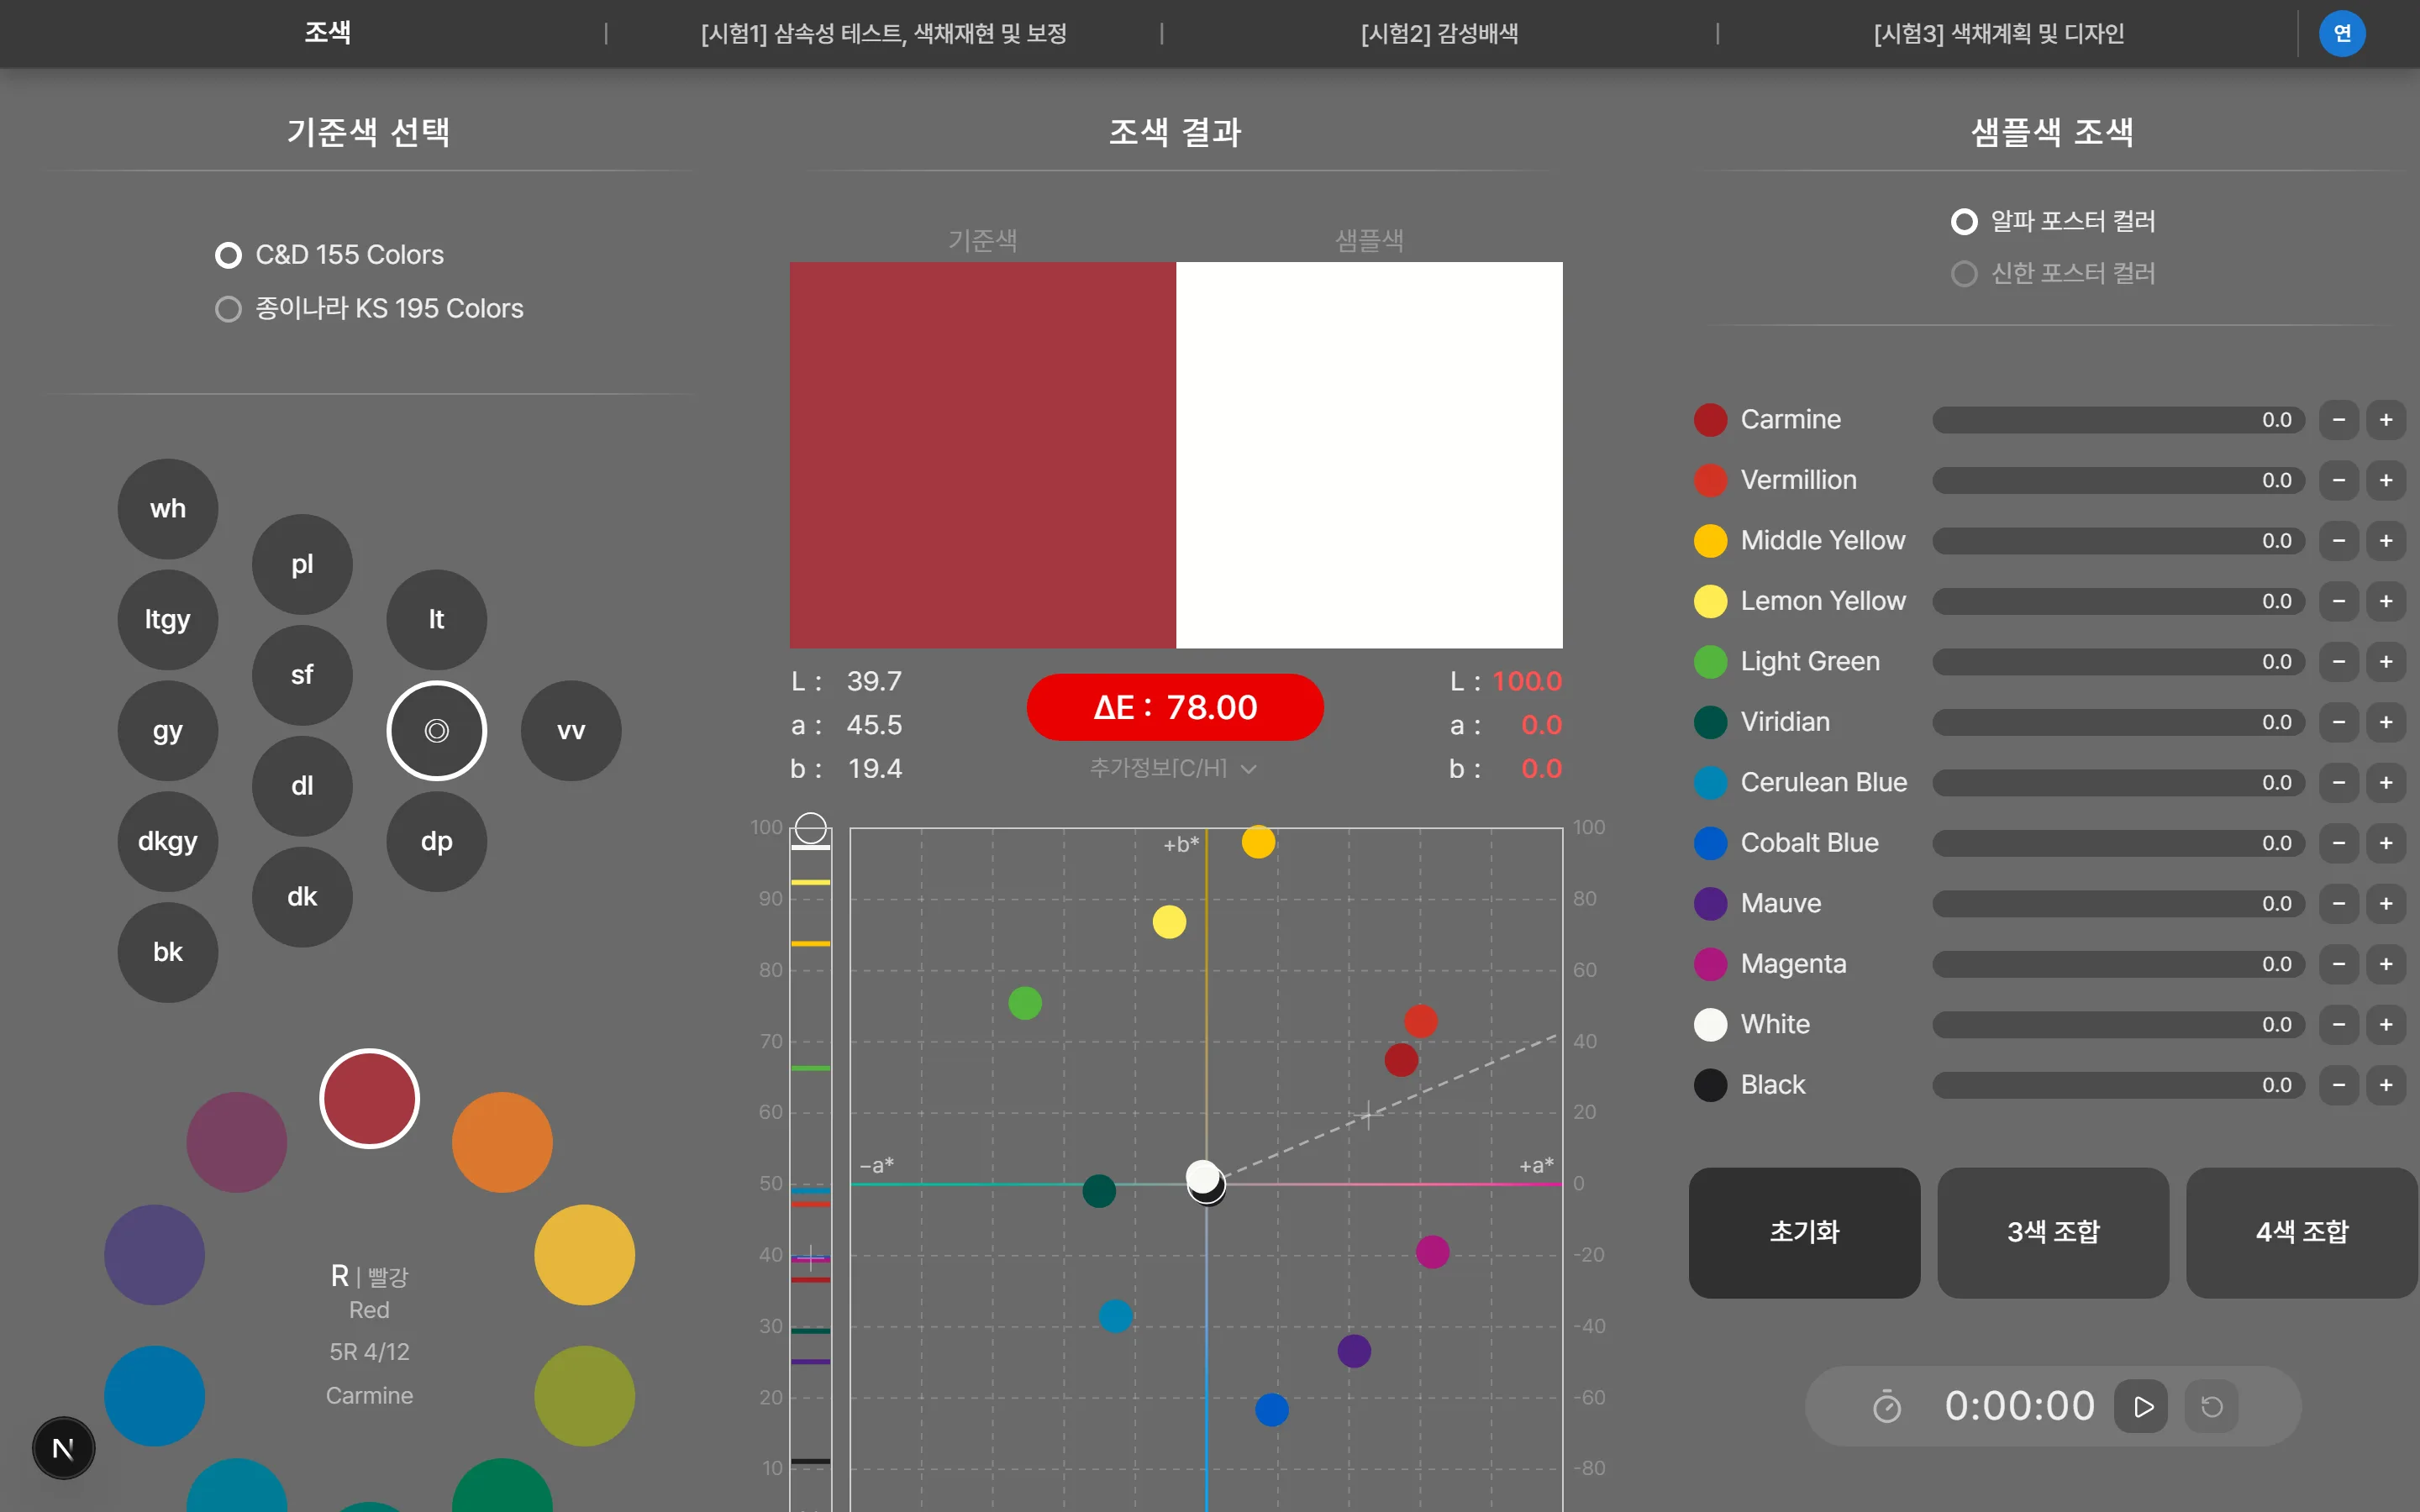Increase Cerulean Blue with plus button

click(2386, 783)
